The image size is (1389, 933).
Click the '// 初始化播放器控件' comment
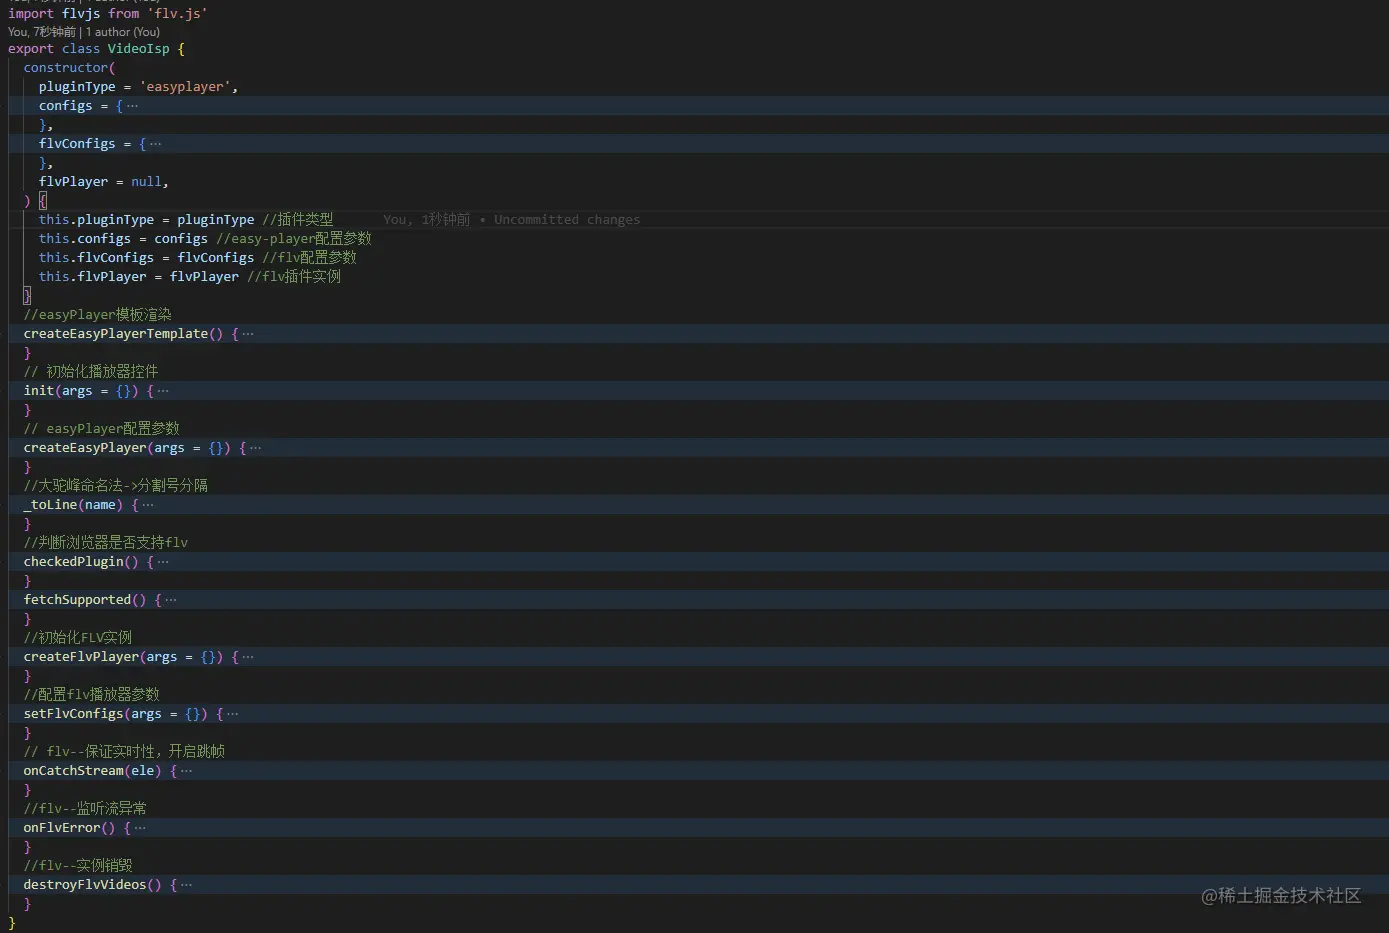pos(91,372)
